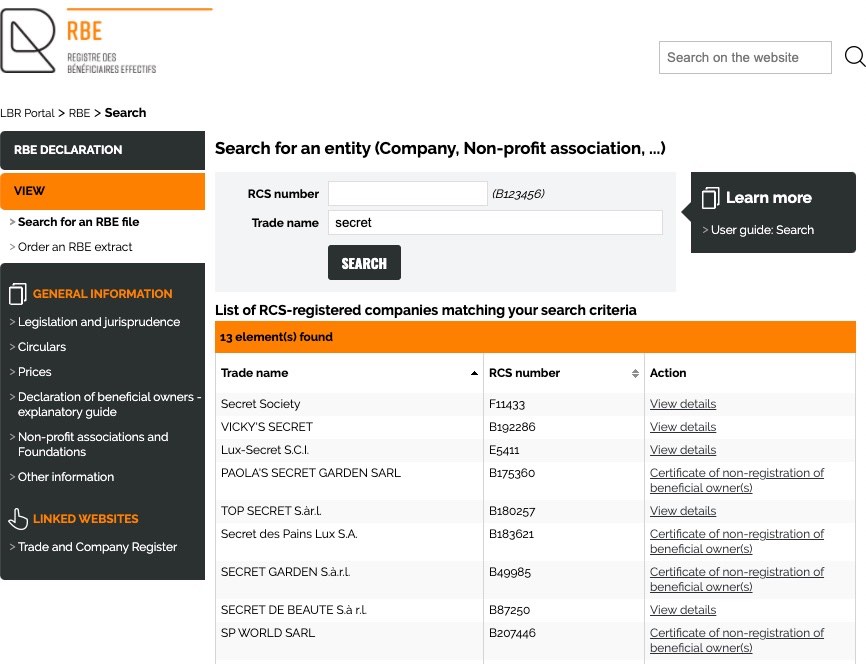Click the magnifying glass search icon
Image resolution: width=866 pixels, height=664 pixels.
tap(854, 57)
